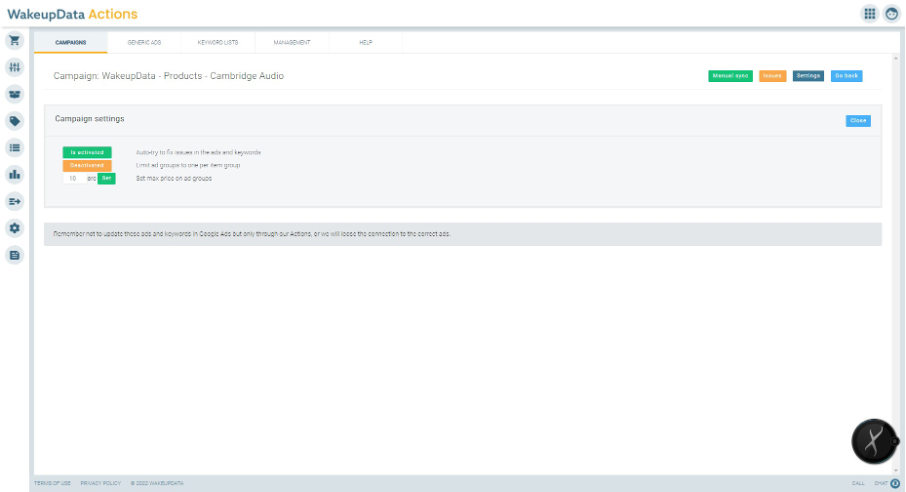Click the 'Limit ad groups to one per item group' label

tap(188, 165)
